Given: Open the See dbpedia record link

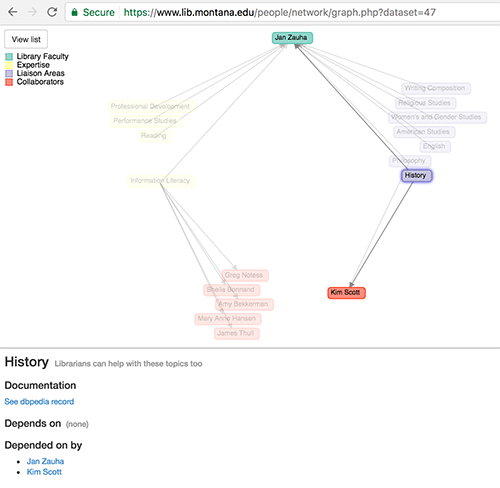Looking at the screenshot, I should (x=39, y=402).
